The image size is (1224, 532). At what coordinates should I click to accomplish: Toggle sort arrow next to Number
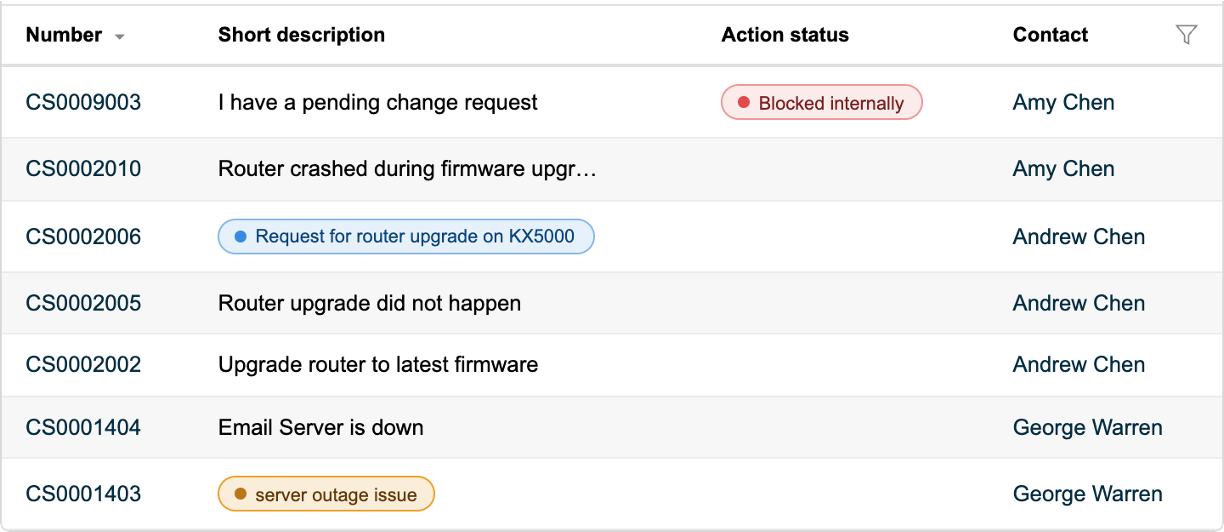[120, 37]
